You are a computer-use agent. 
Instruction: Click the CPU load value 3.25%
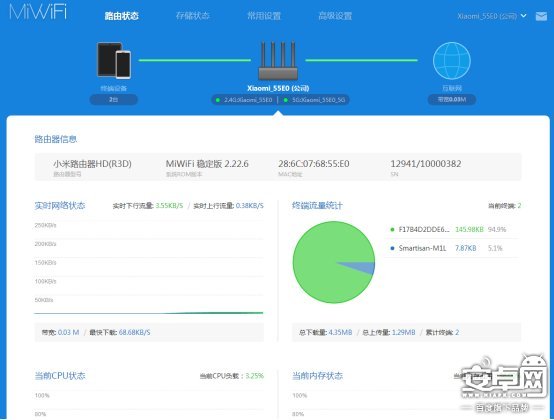[255, 376]
